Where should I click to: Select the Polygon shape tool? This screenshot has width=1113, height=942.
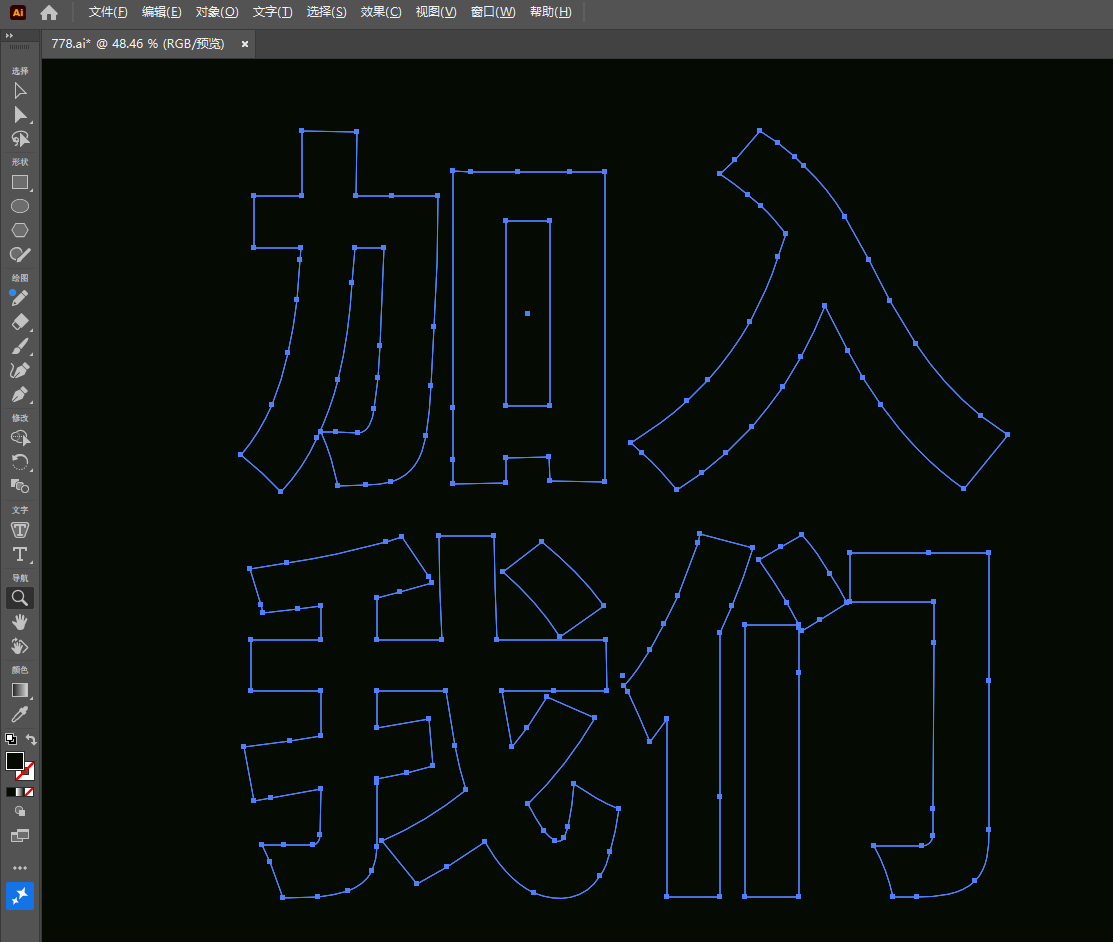pyautogui.click(x=20, y=231)
